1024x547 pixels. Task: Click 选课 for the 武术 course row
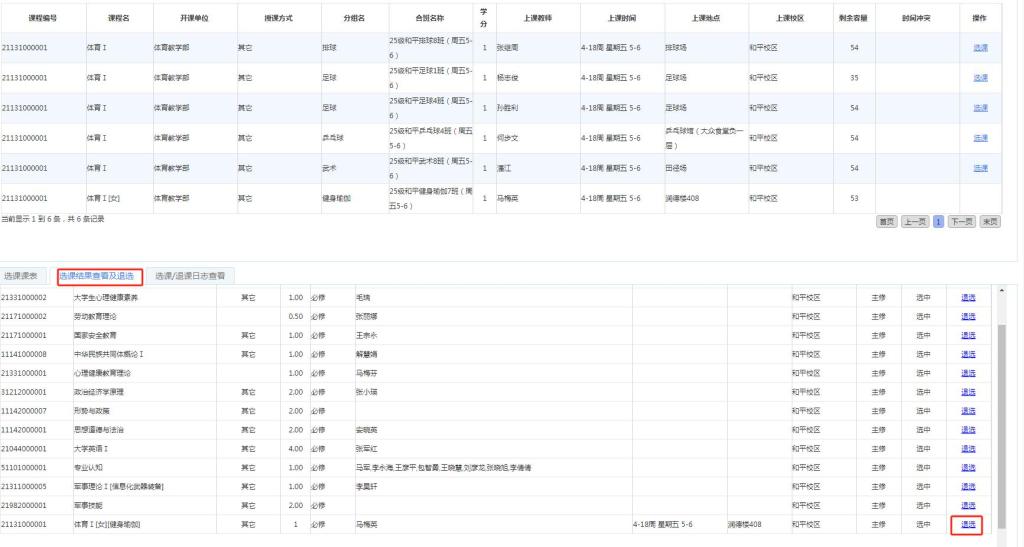click(979, 168)
